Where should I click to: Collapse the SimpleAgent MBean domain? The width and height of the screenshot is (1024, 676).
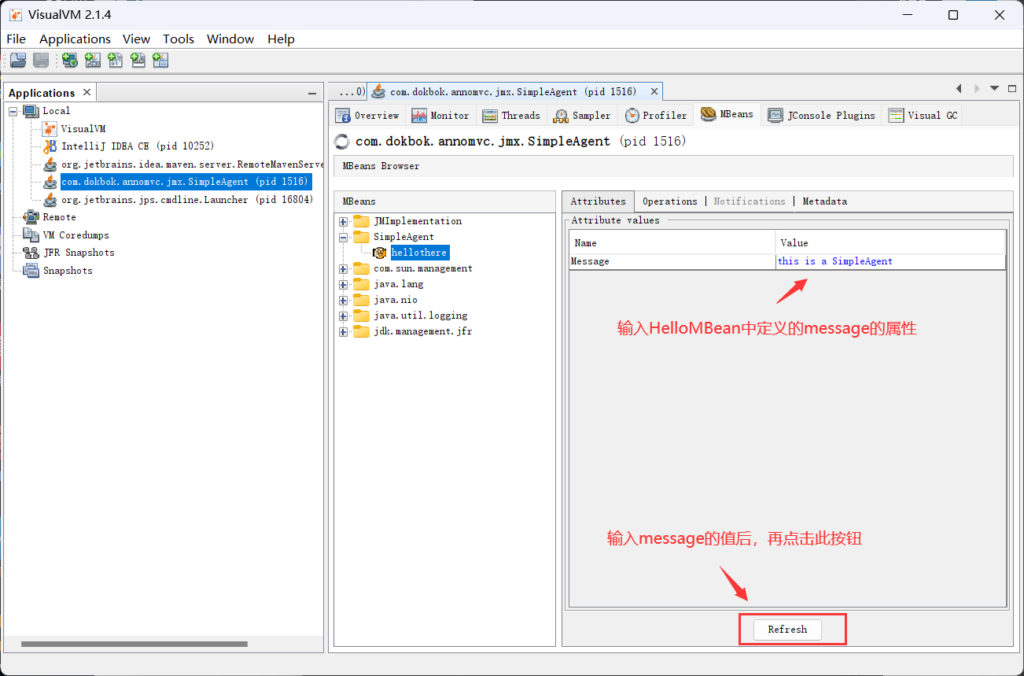(343, 237)
